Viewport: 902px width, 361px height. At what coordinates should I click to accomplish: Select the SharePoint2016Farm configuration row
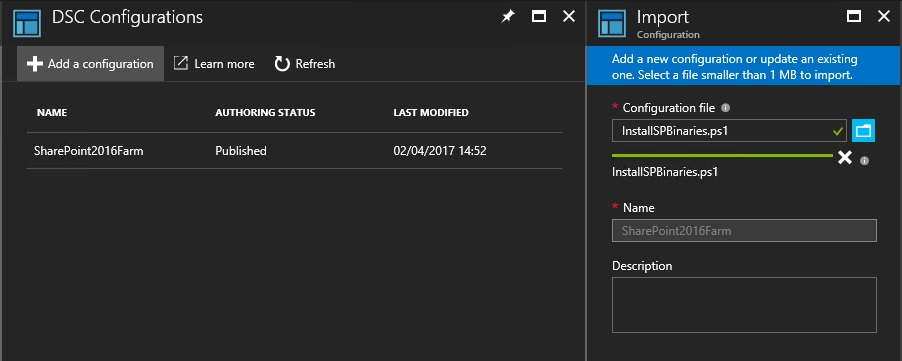295,151
